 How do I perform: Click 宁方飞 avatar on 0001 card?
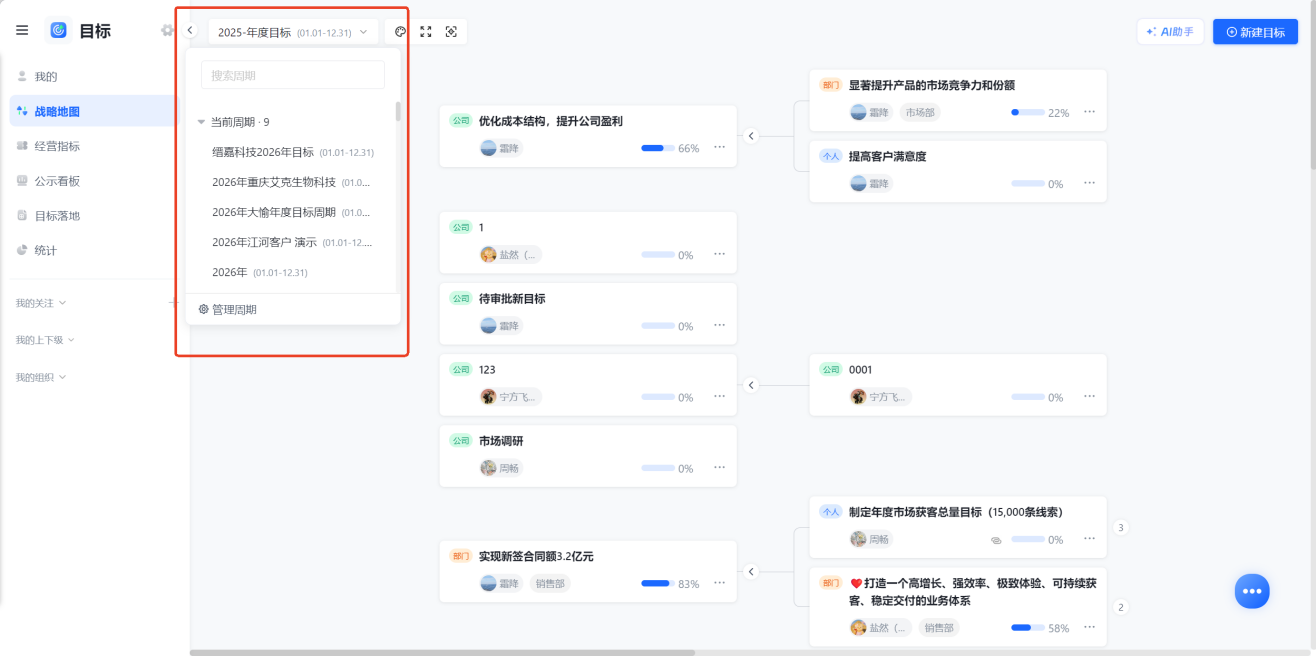click(858, 397)
